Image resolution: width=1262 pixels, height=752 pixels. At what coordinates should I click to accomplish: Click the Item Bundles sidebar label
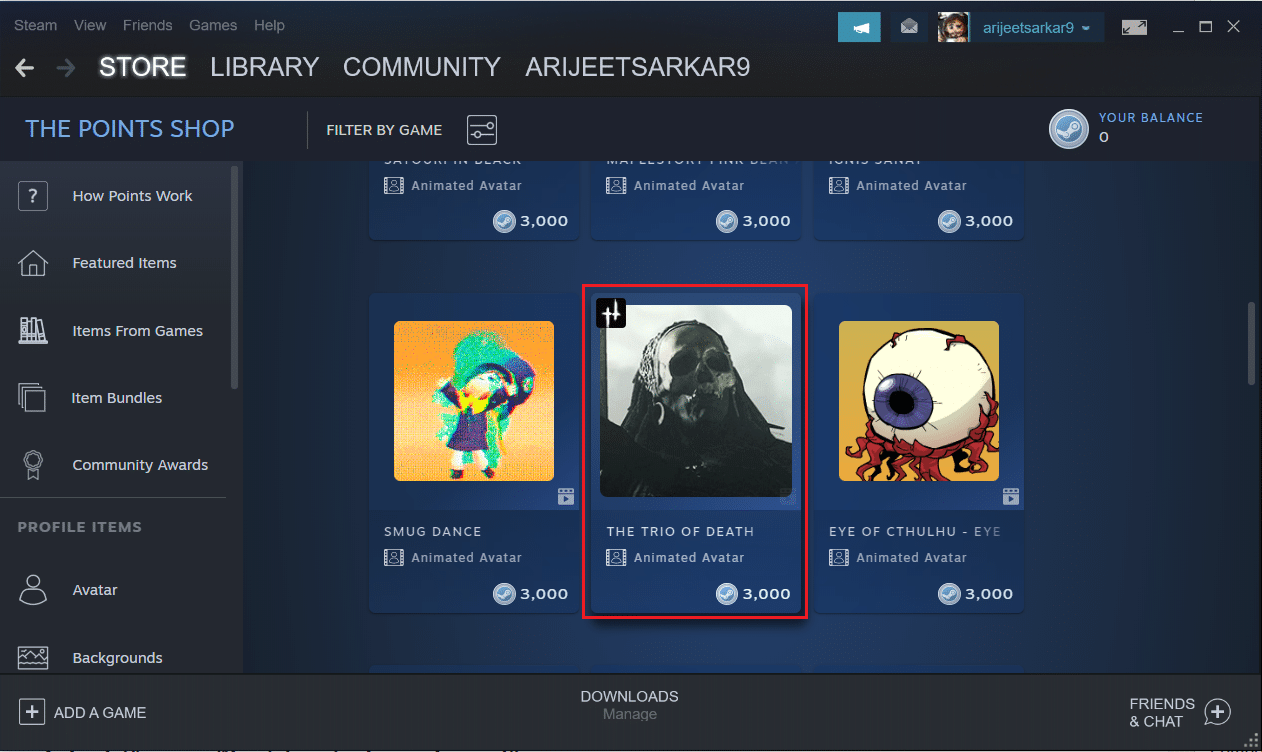pyautogui.click(x=116, y=398)
